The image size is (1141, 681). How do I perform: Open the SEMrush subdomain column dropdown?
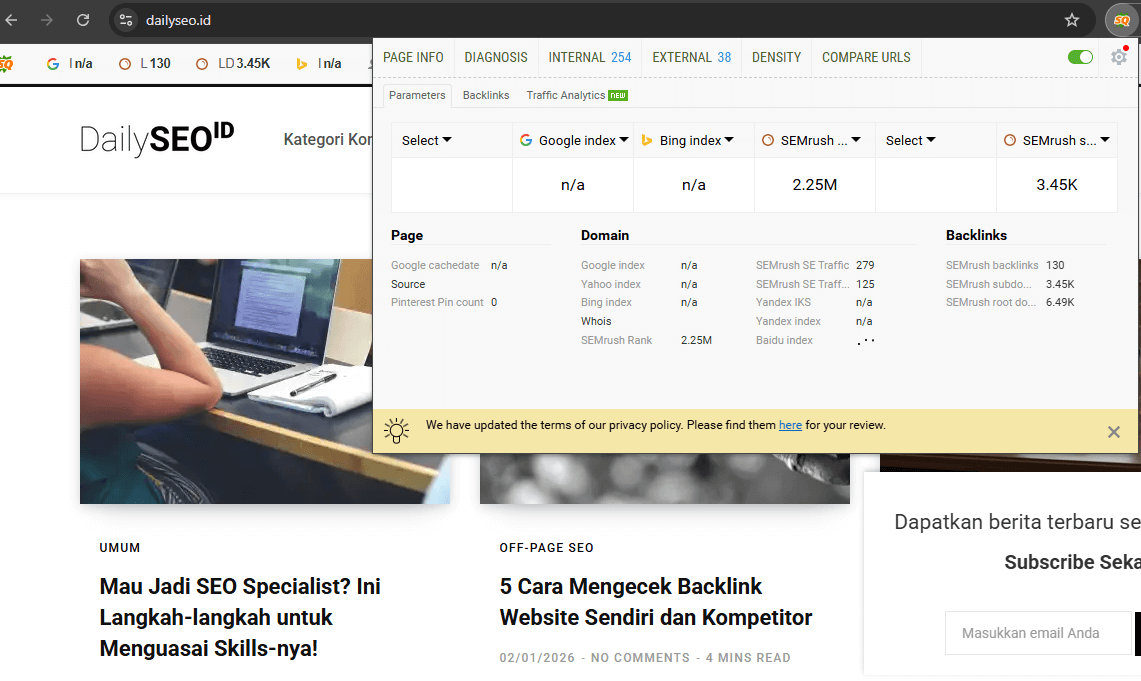[x=1057, y=140]
